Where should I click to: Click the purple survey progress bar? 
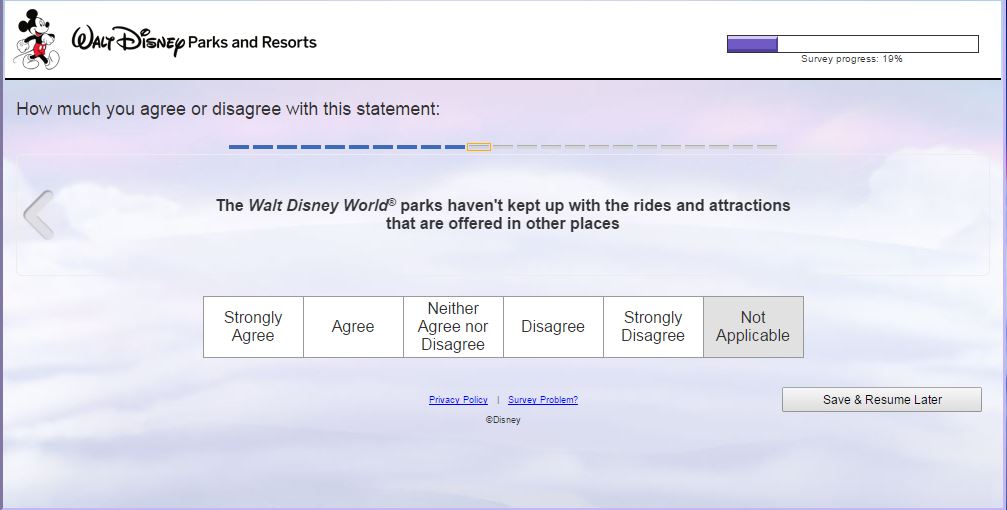(x=852, y=44)
